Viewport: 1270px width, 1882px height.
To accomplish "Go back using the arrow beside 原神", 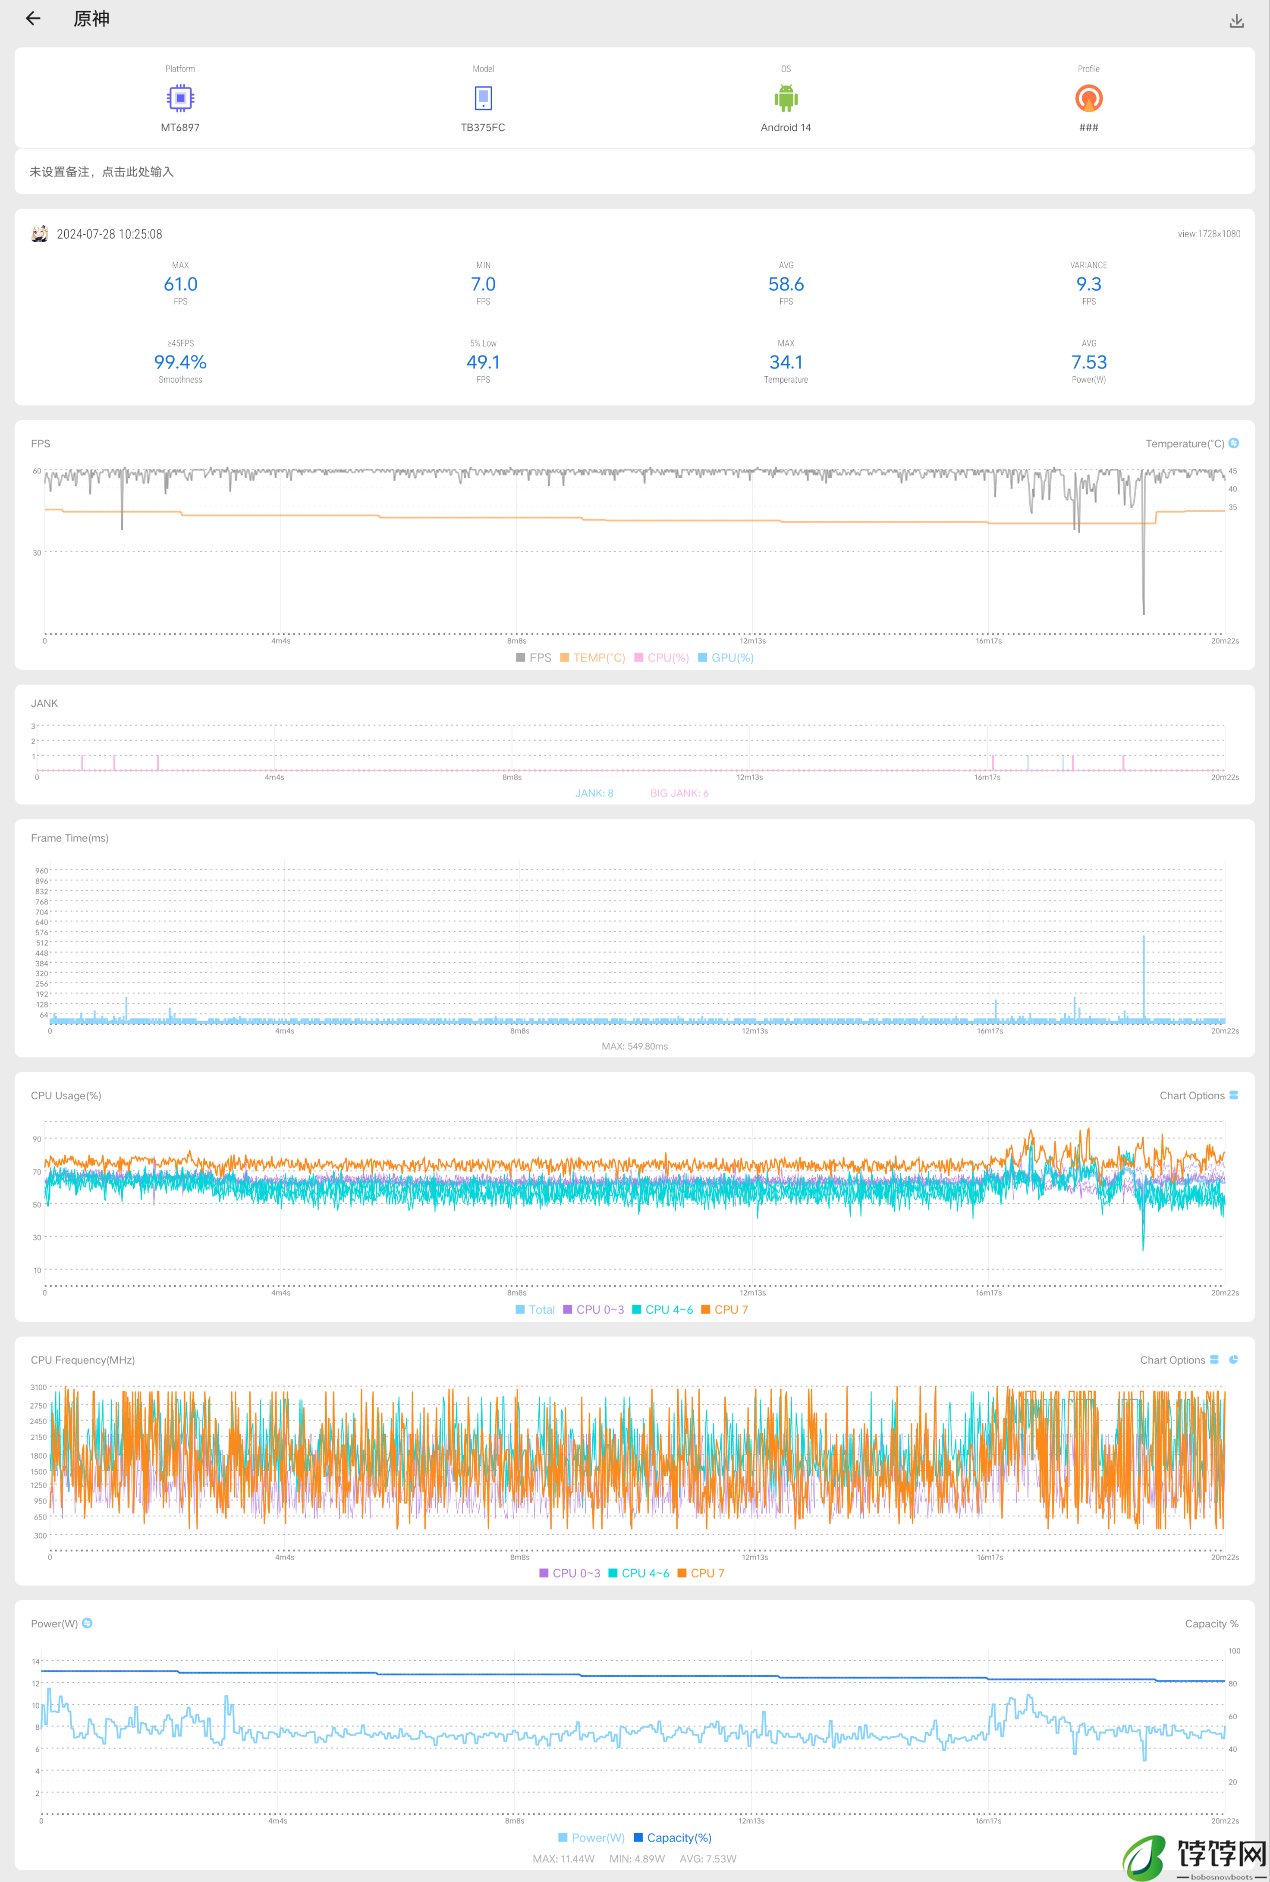I will 33,18.
